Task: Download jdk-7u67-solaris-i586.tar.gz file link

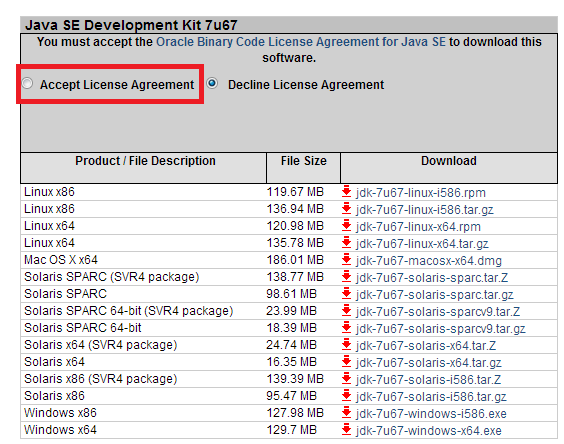Action: tap(431, 397)
